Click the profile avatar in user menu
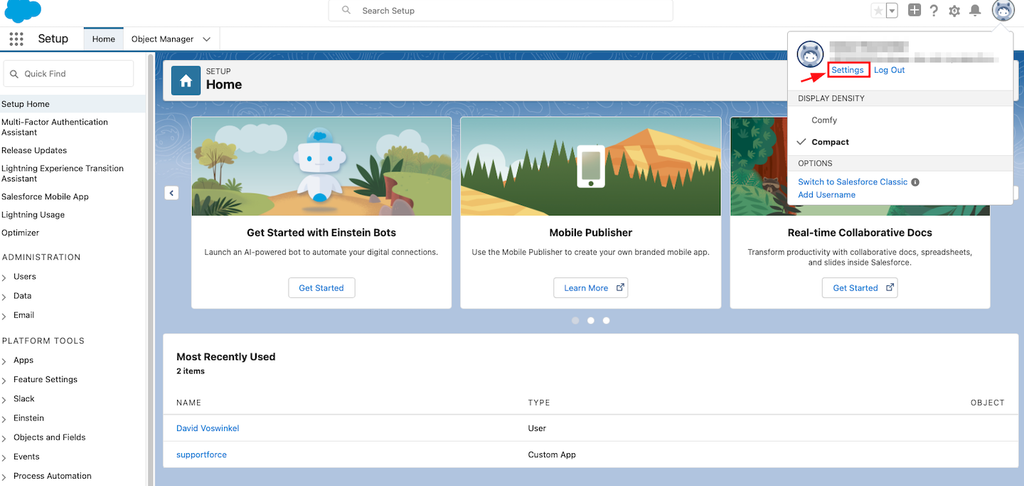 point(810,54)
